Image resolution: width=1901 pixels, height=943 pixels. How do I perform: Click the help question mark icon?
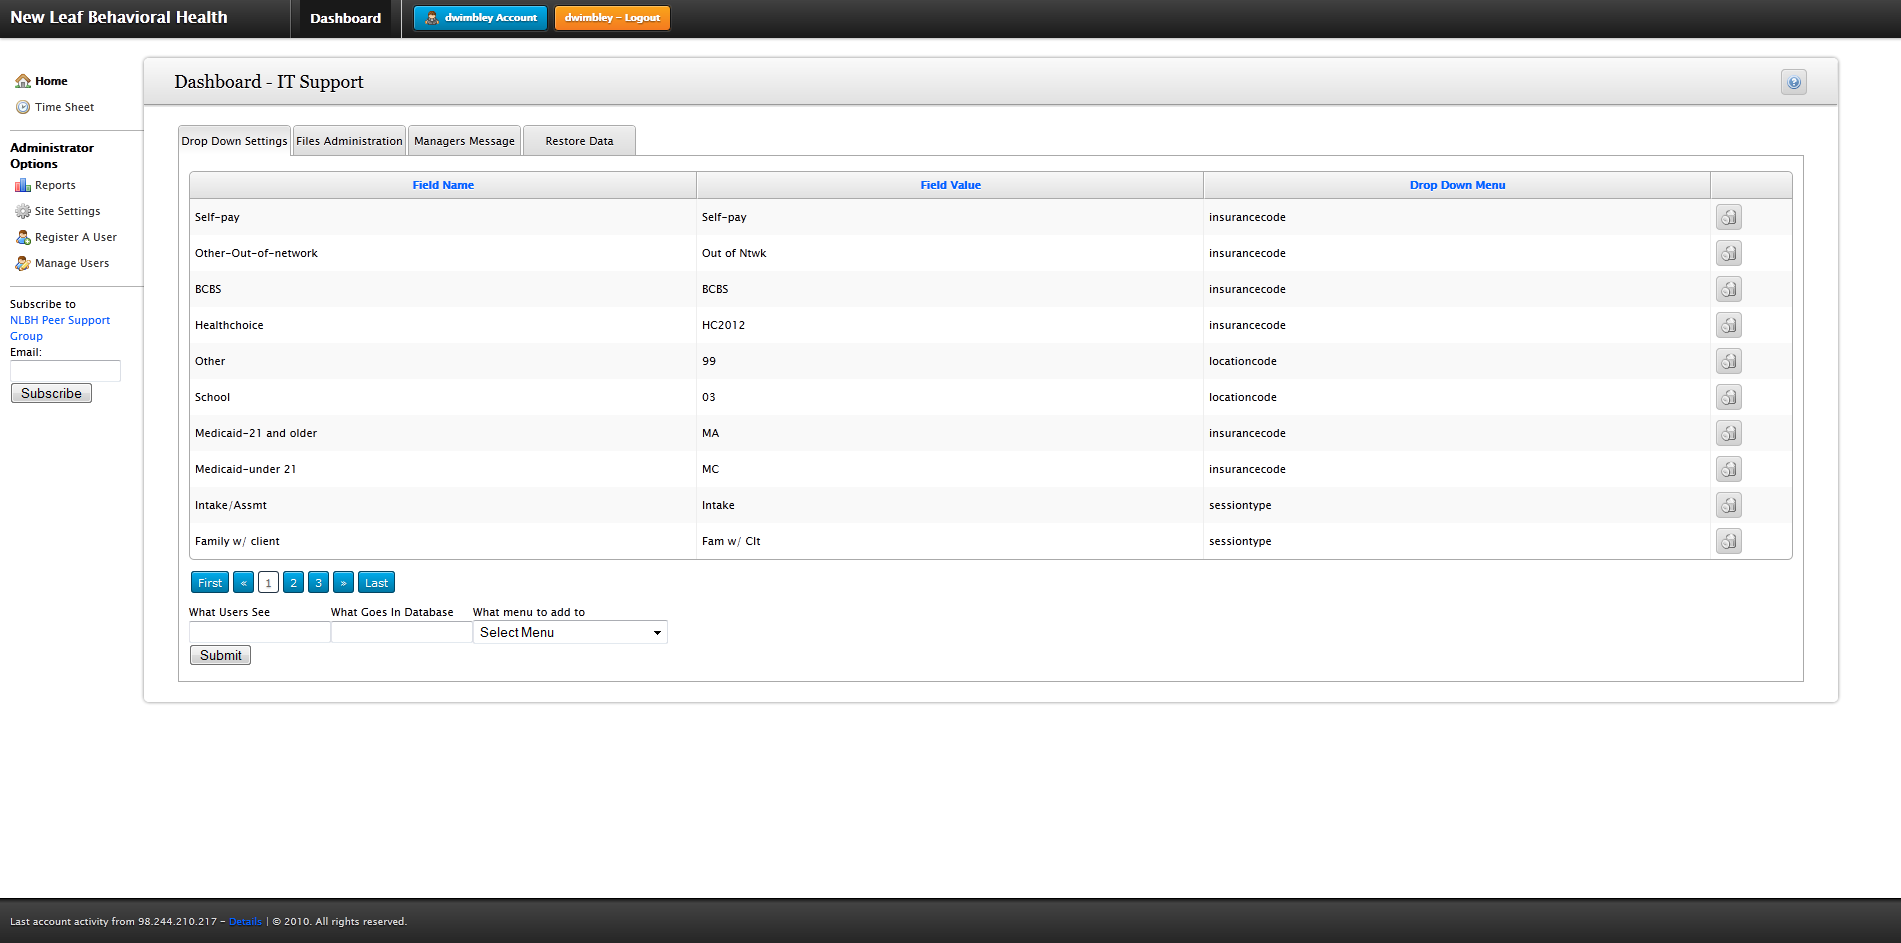[1793, 82]
